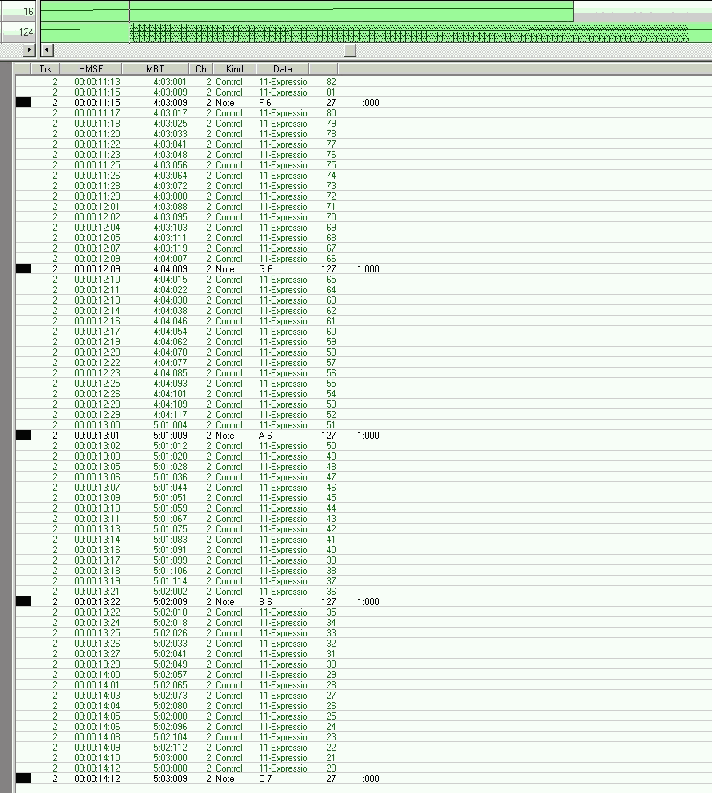Click the Ch channel column header
The image size is (712, 793).
pyautogui.click(x=201, y=69)
